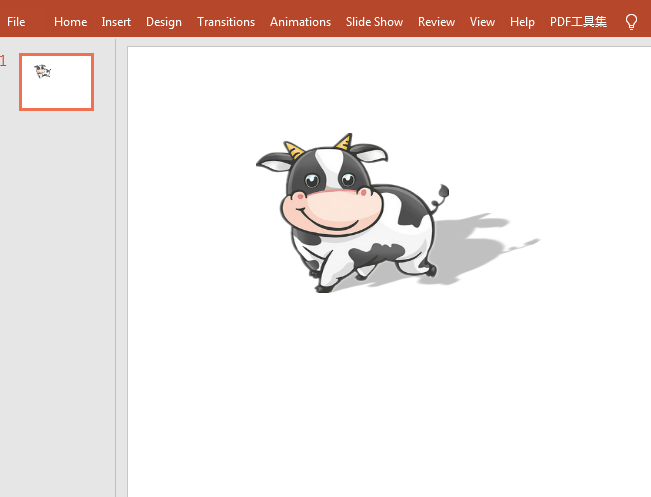Viewport: 651px width, 497px height.
Task: Select the View ribbon tab
Action: pyautogui.click(x=482, y=22)
